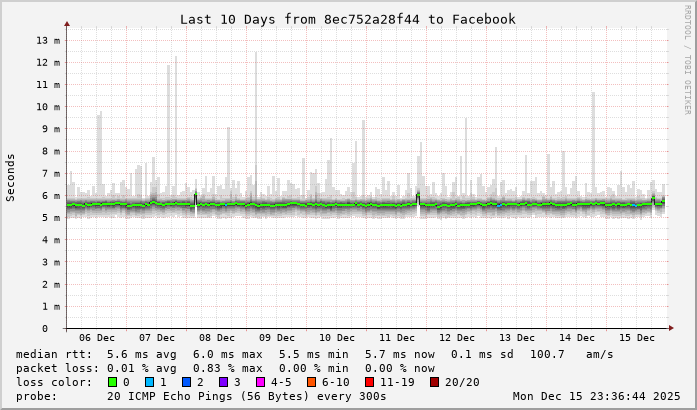This screenshot has width=697, height=410.
Task: Click the packet loss statistics row
Action: [x=226, y=368]
